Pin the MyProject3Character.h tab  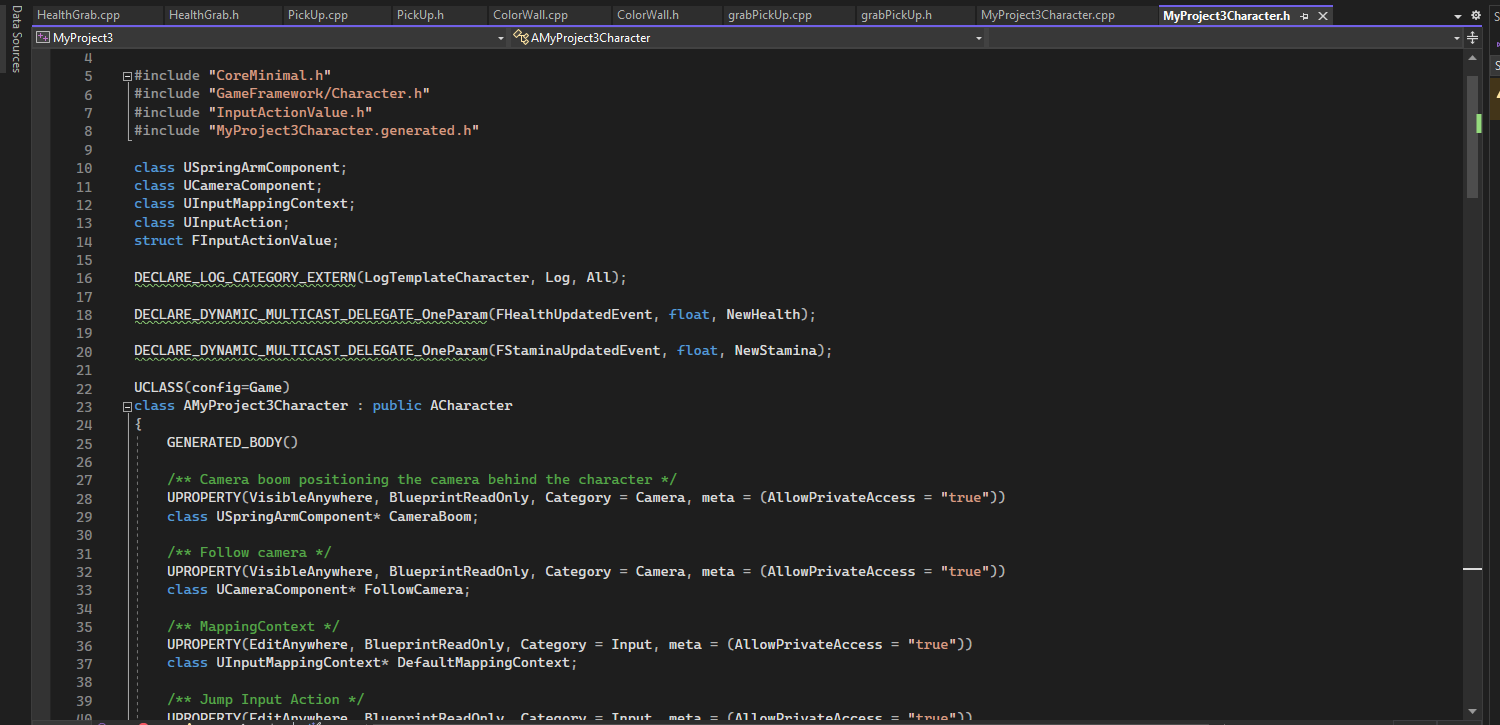click(1304, 16)
